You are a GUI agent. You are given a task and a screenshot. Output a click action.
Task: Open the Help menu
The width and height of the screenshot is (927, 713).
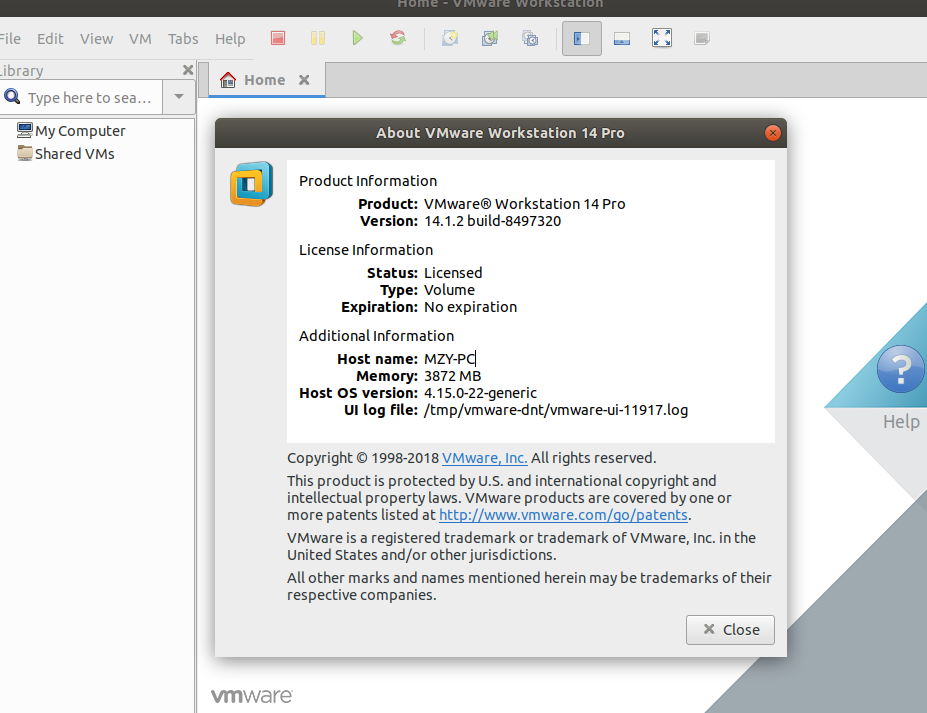(230, 39)
